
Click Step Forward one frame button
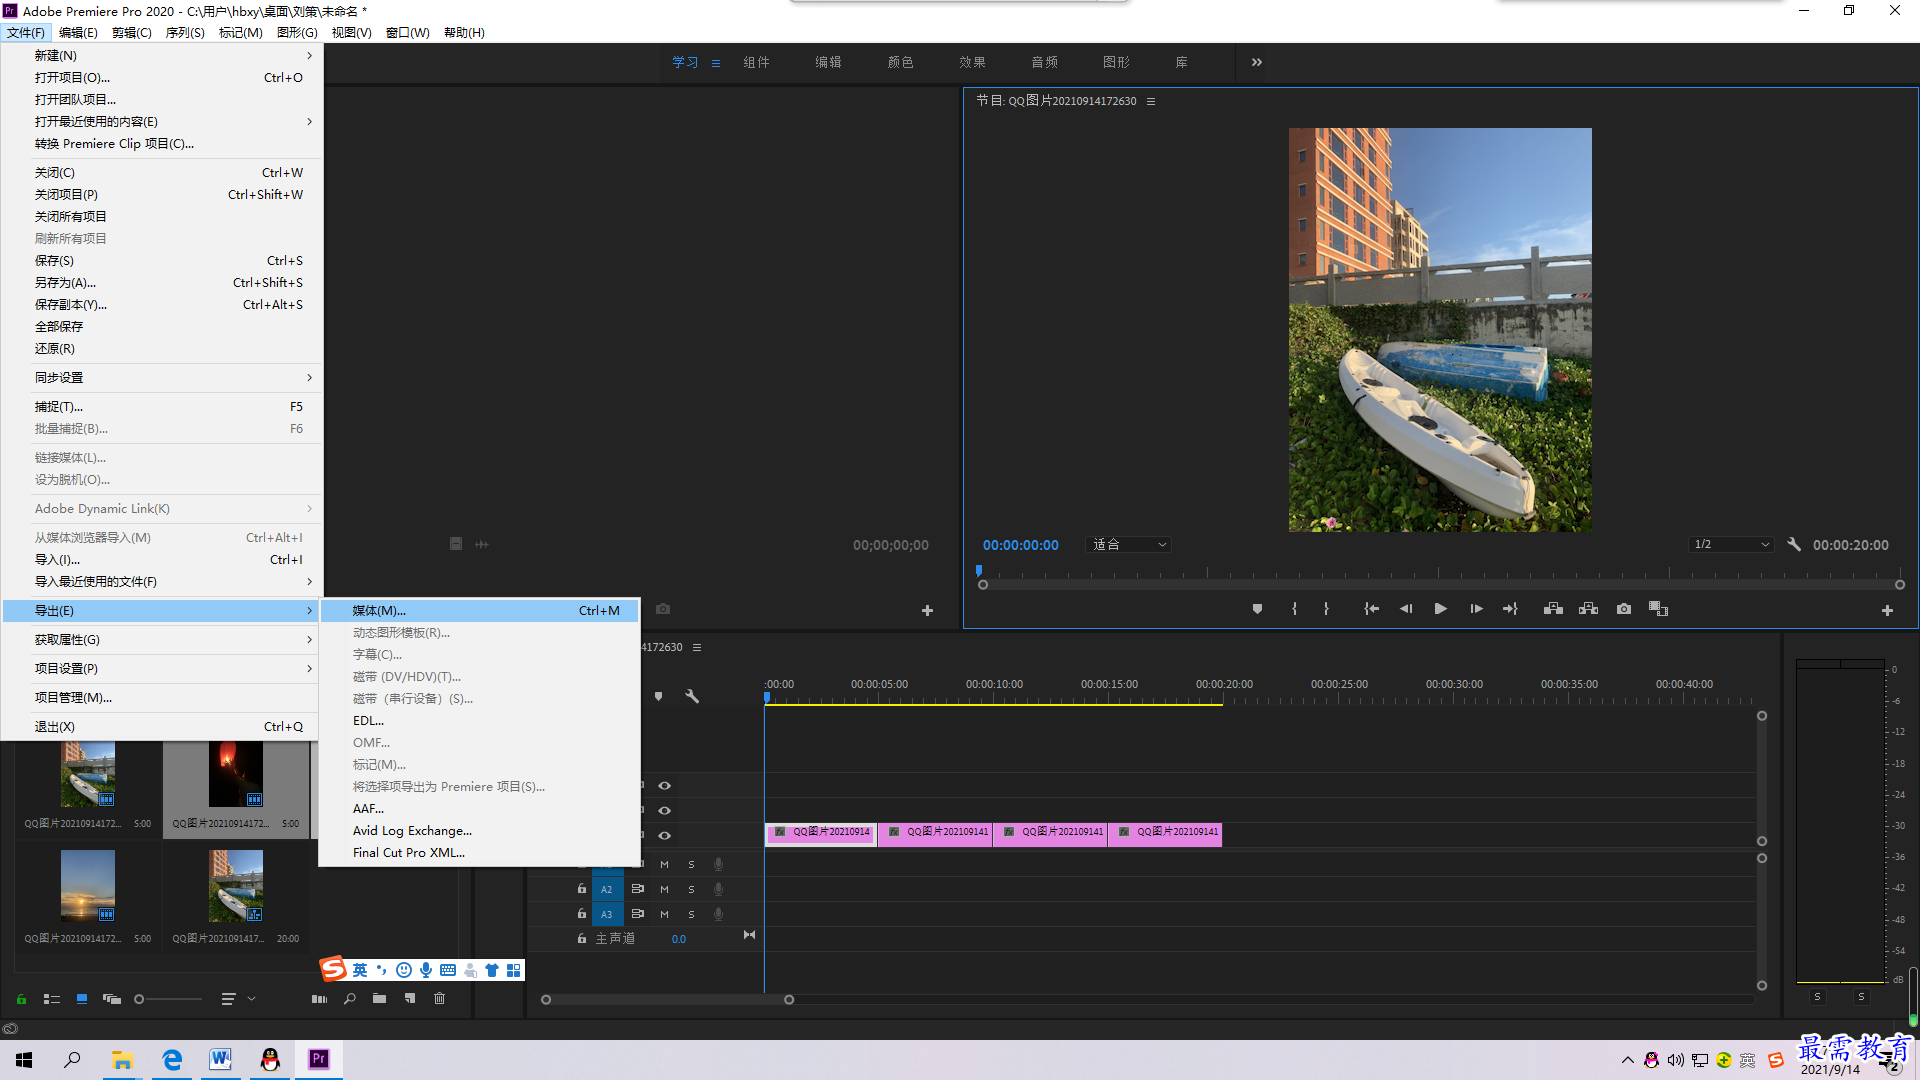click(1476, 609)
